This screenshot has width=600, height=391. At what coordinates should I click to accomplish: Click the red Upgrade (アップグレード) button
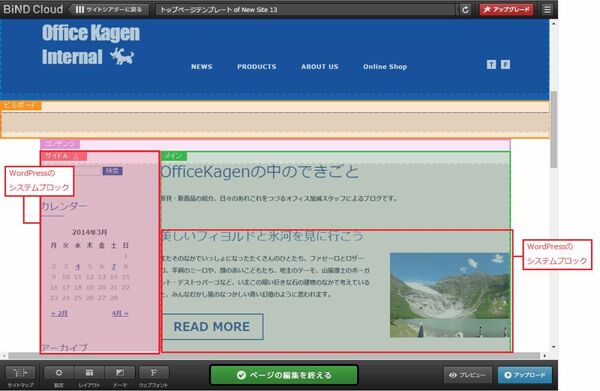point(506,9)
